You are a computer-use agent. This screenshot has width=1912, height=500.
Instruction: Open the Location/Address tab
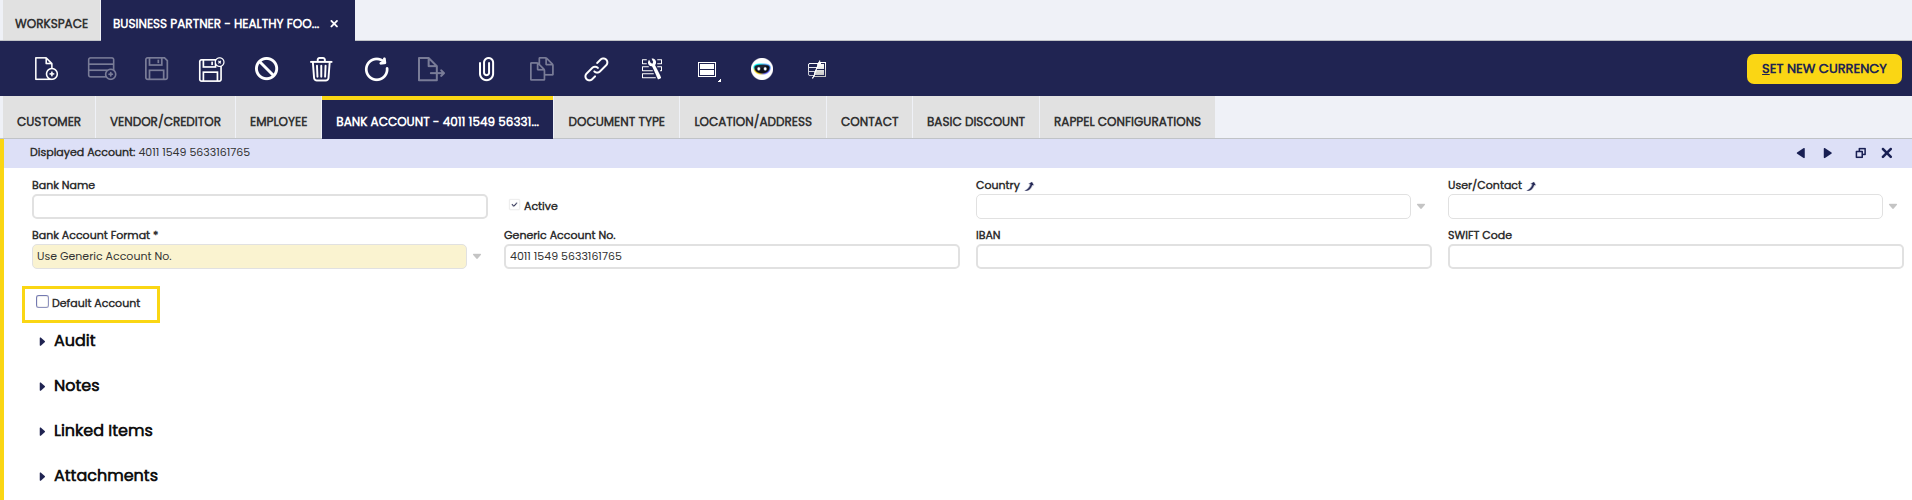pyautogui.click(x=752, y=121)
